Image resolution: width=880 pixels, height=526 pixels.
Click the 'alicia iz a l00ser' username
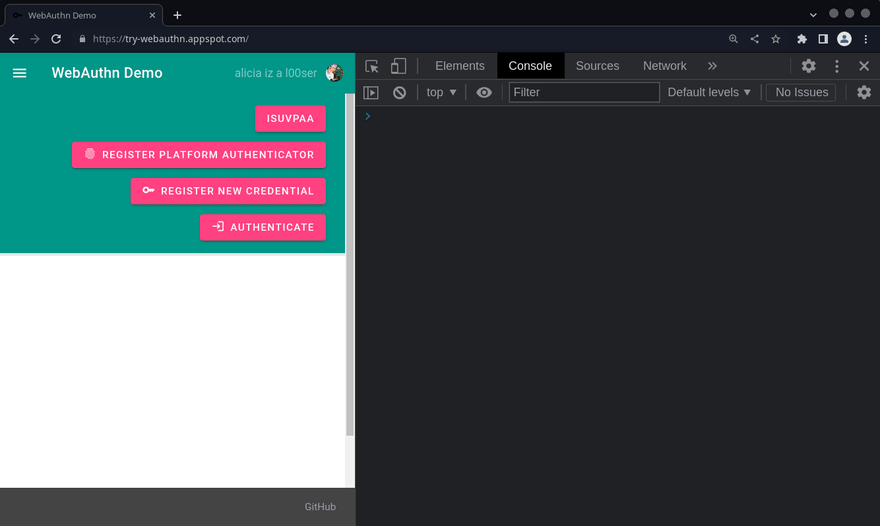pos(276,73)
